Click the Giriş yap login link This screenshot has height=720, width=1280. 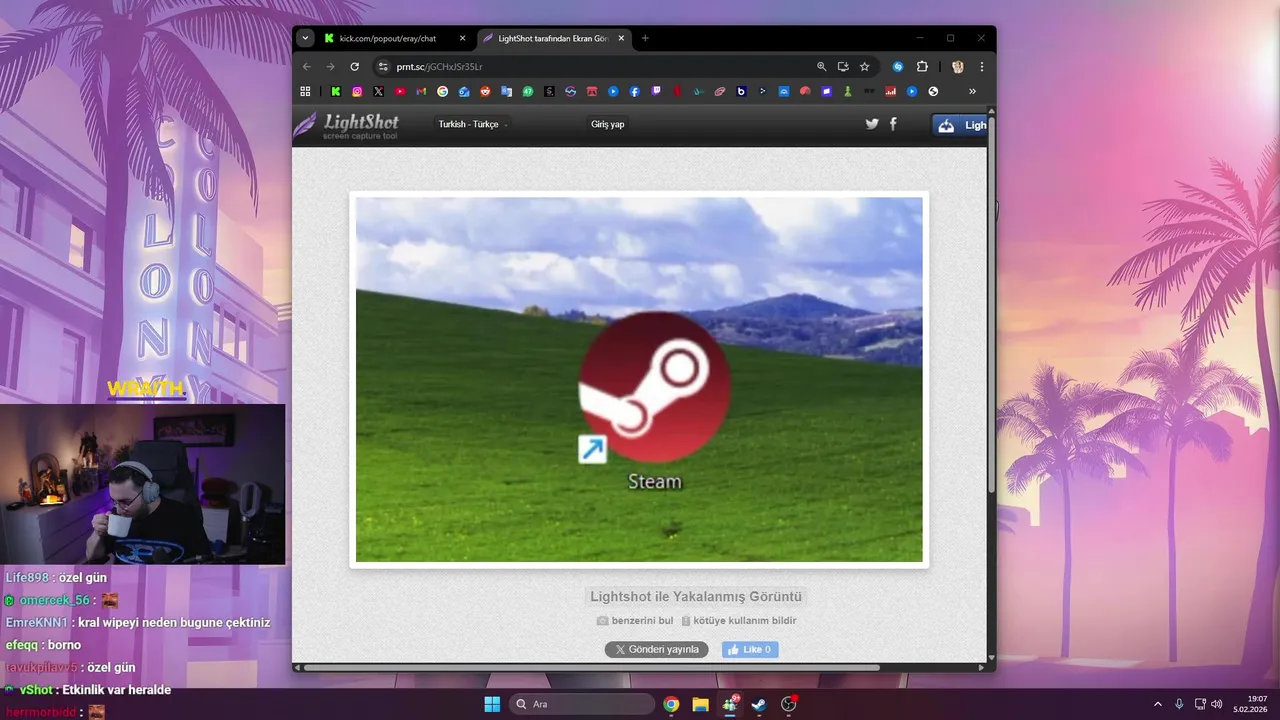point(608,124)
